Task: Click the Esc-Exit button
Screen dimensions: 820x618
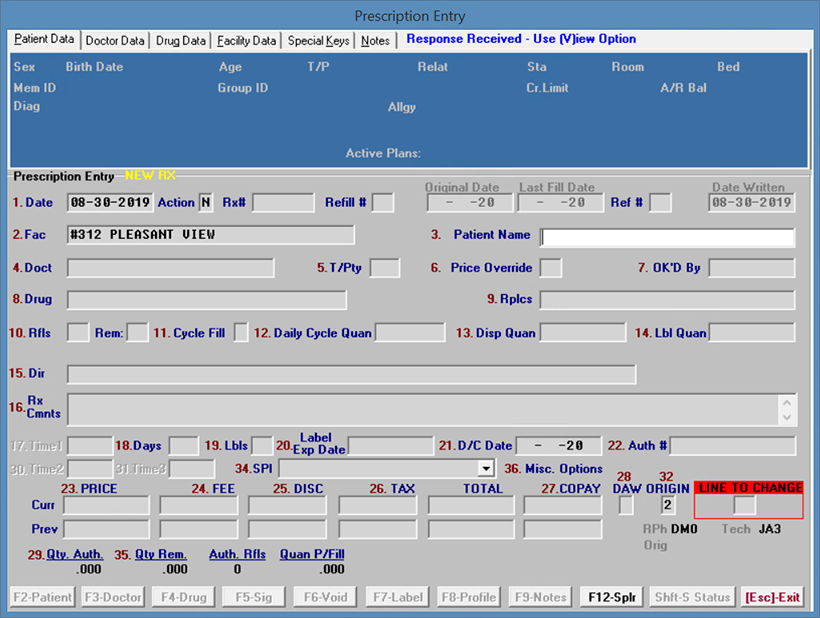Action: [772, 597]
